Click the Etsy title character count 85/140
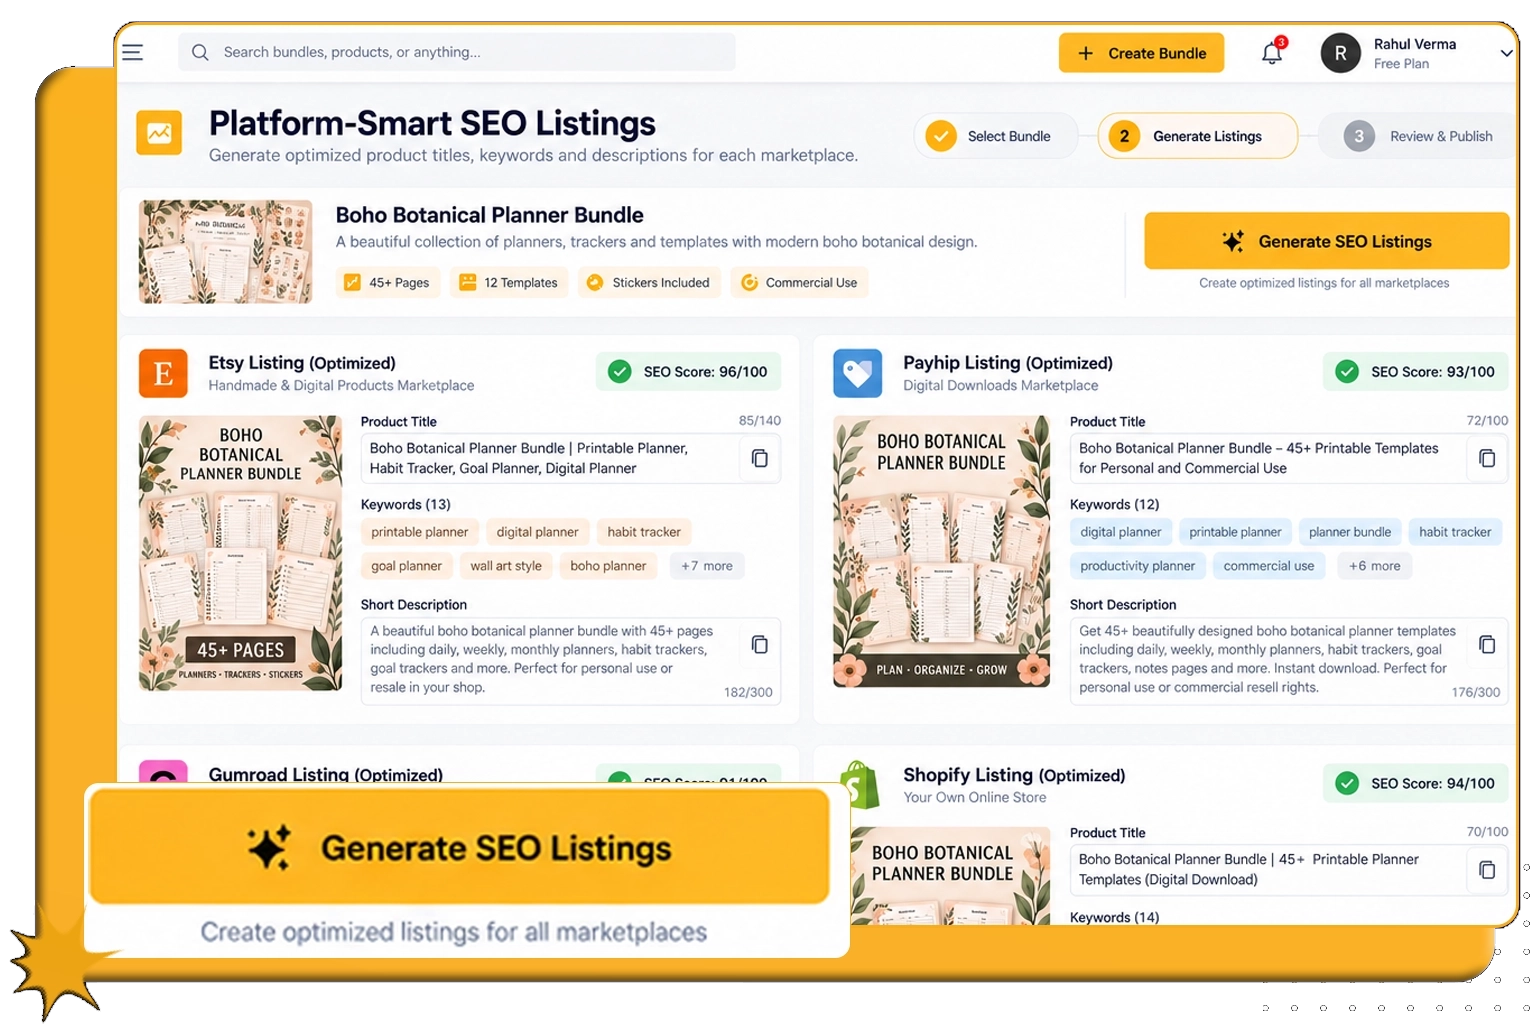 tap(760, 421)
